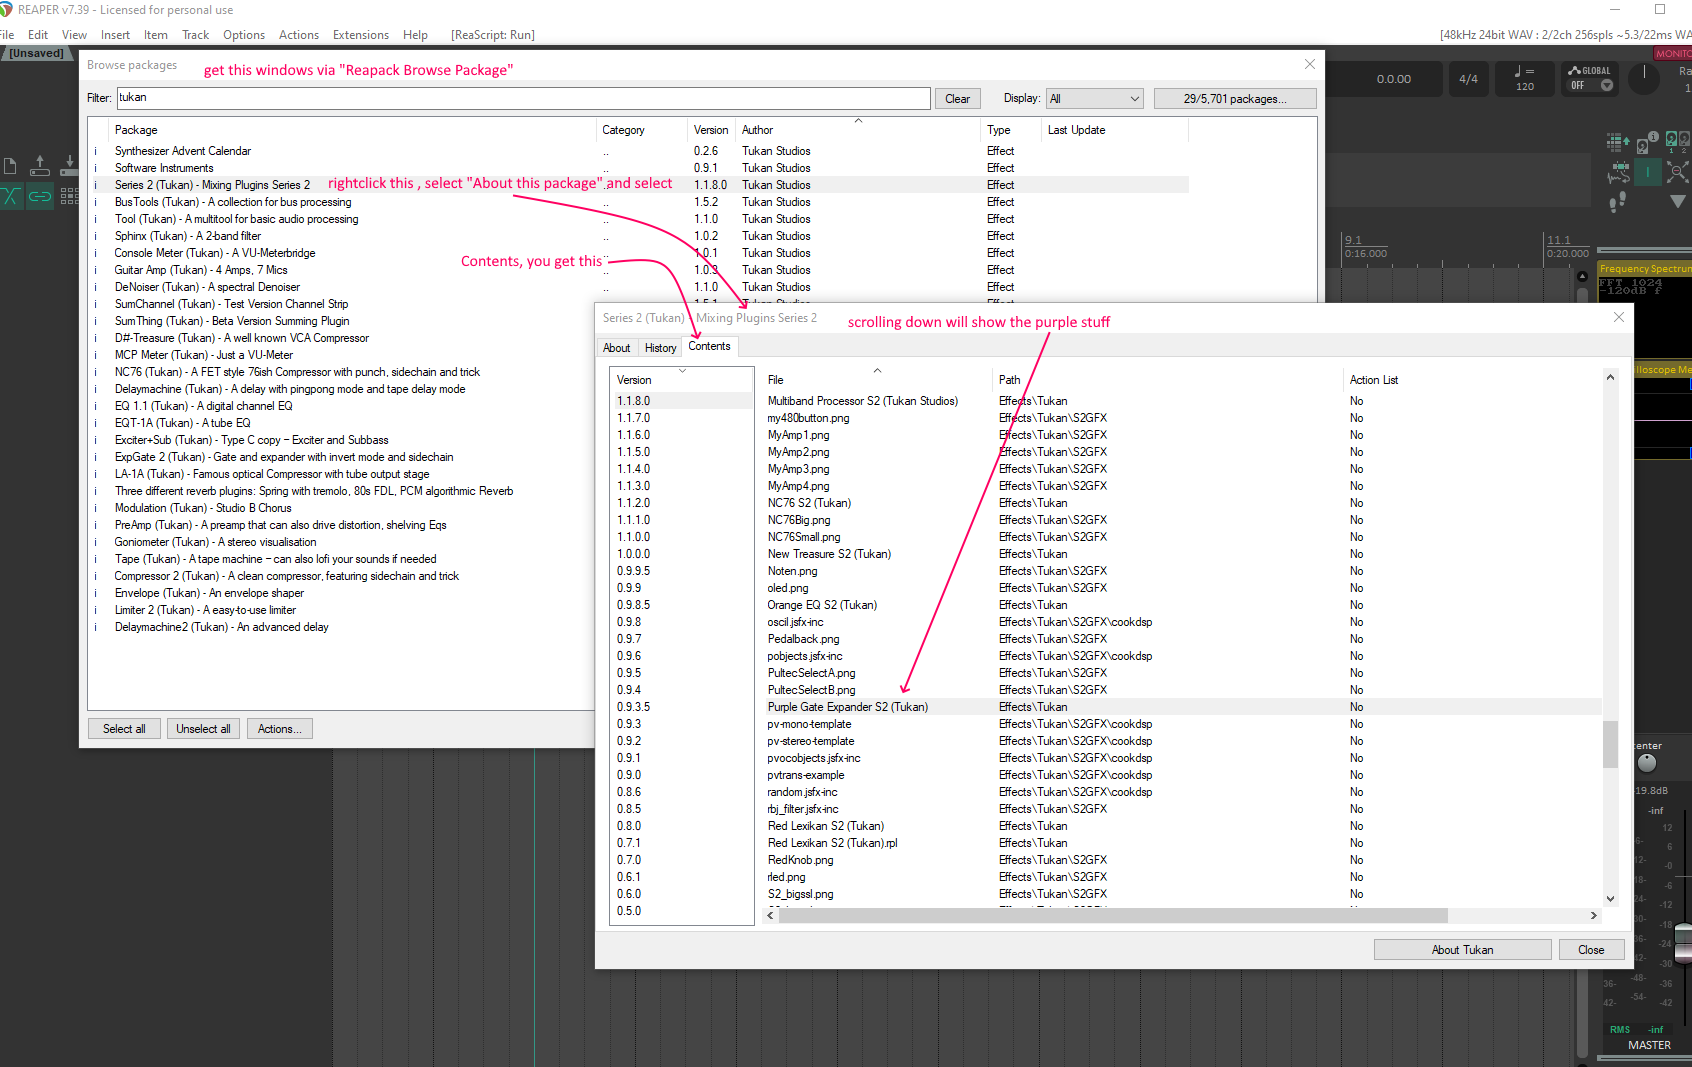Select version 1.1.7.0 in version list
The image size is (1692, 1067).
pos(681,418)
